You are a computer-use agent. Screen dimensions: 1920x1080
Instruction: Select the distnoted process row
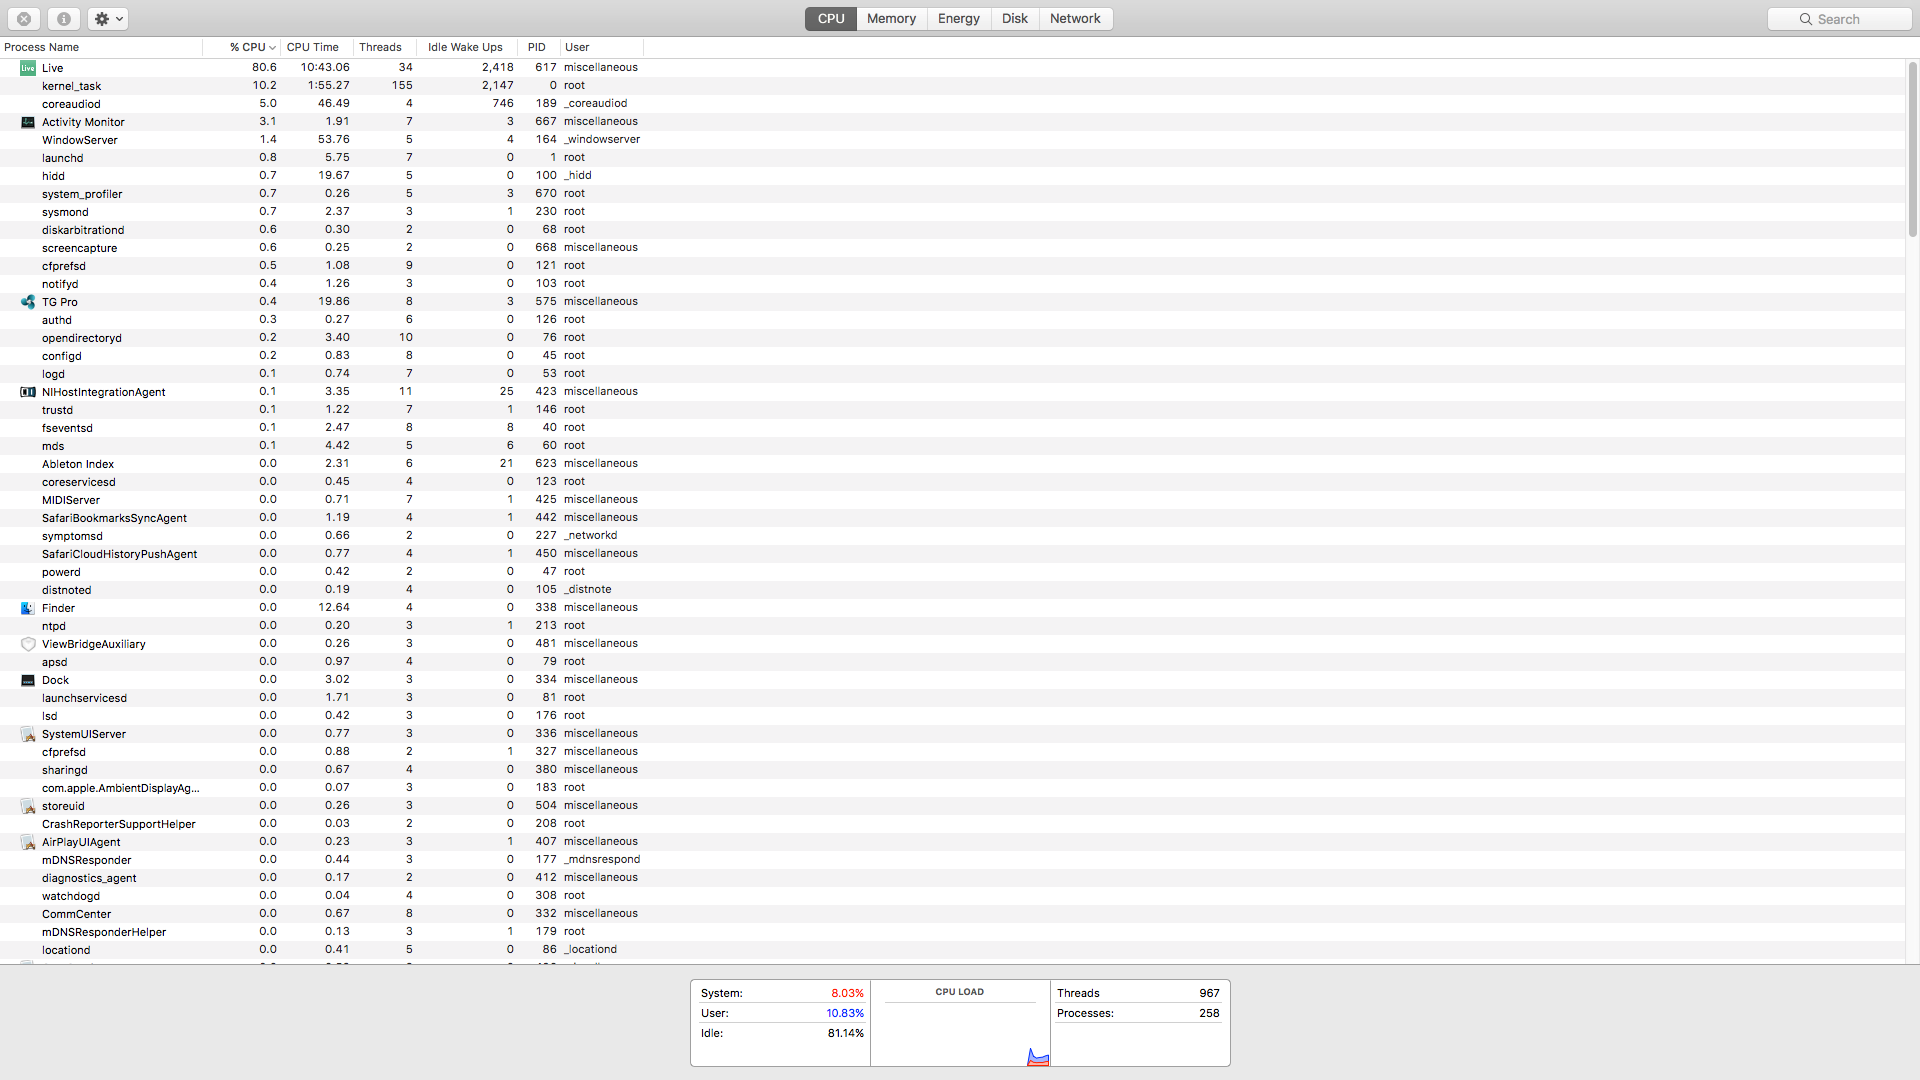click(x=952, y=590)
